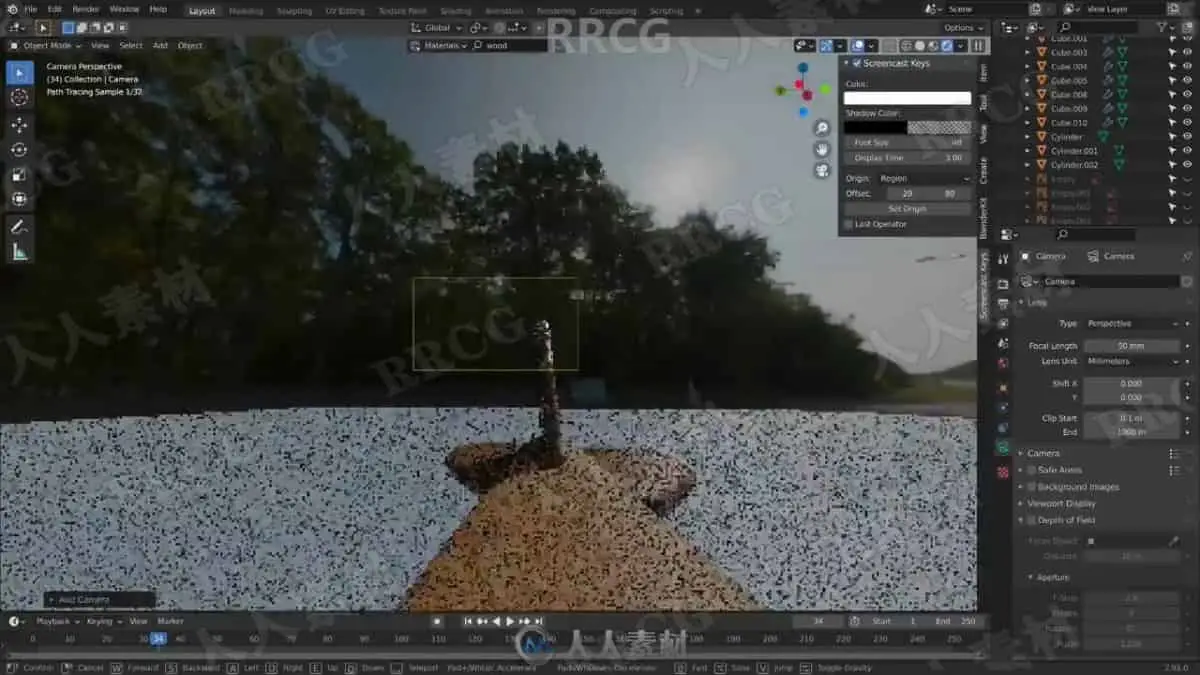Open the viewport Options button

962,28
